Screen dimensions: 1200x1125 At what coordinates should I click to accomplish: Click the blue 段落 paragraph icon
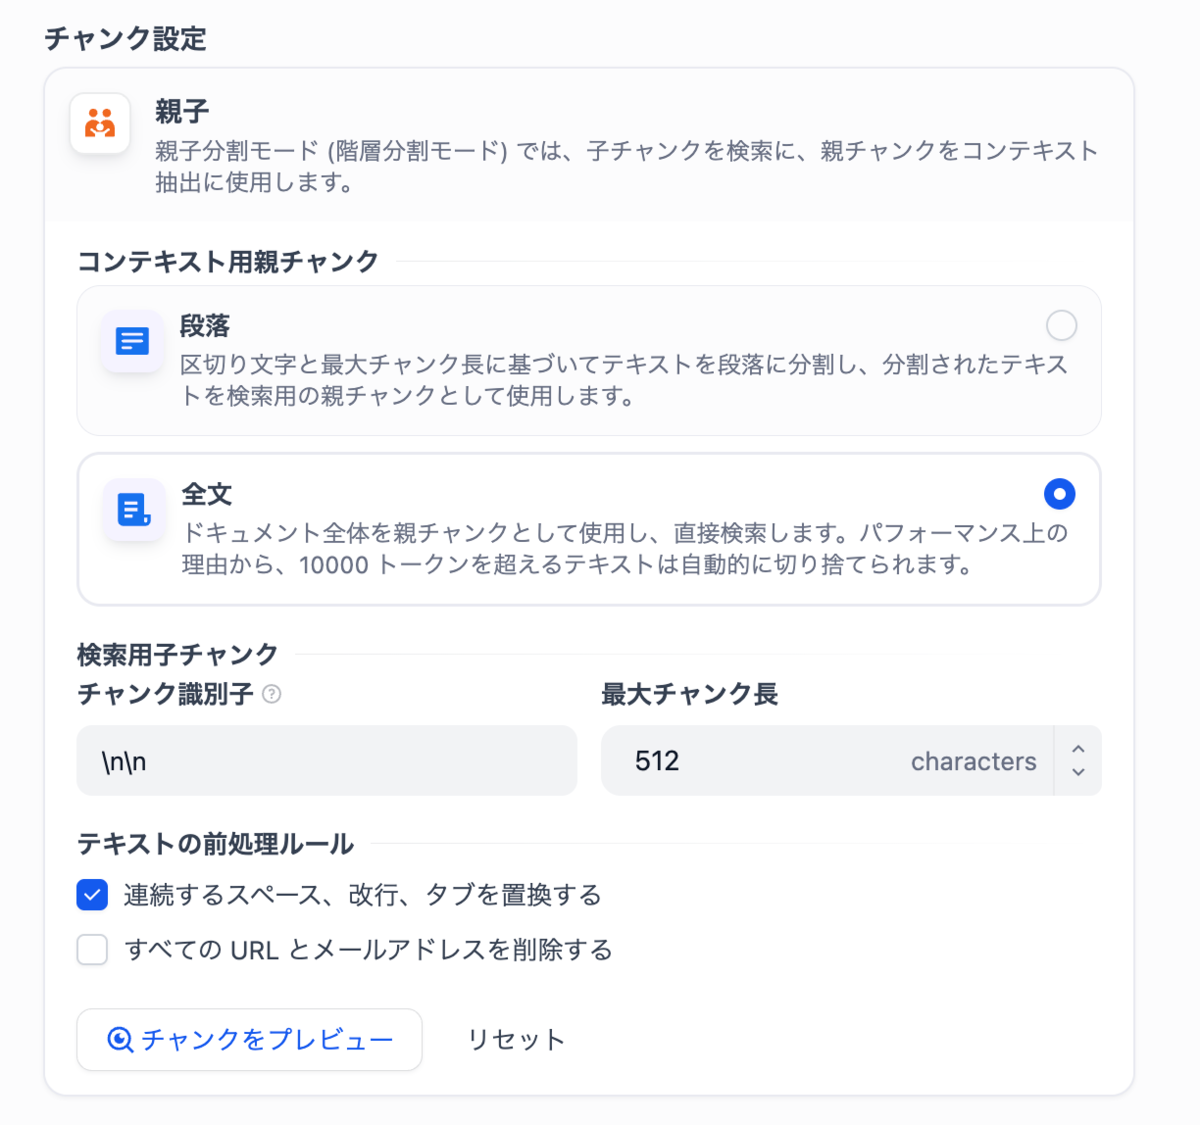coord(132,341)
